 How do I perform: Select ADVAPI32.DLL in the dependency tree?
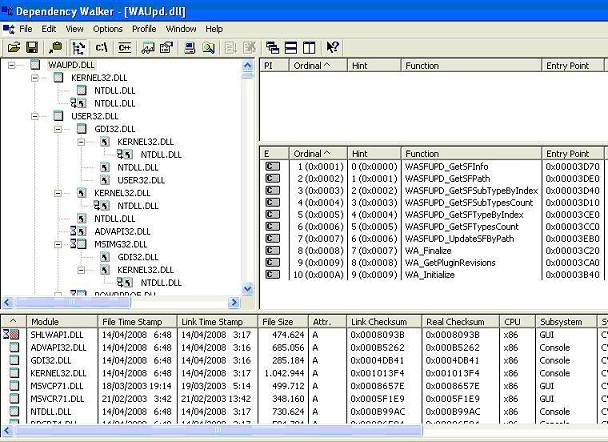[122, 231]
